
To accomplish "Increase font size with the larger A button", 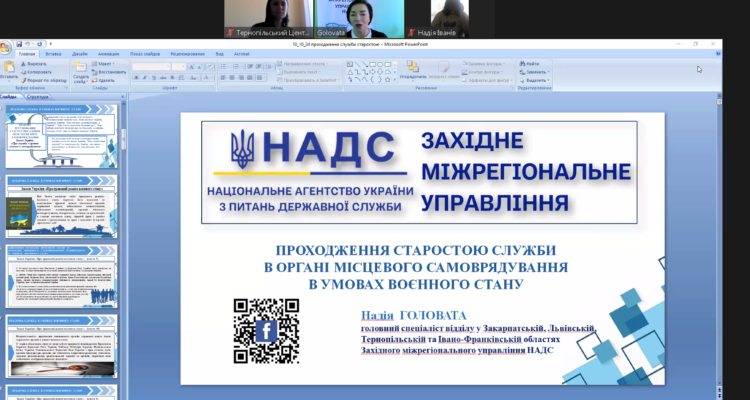I will tap(191, 67).
